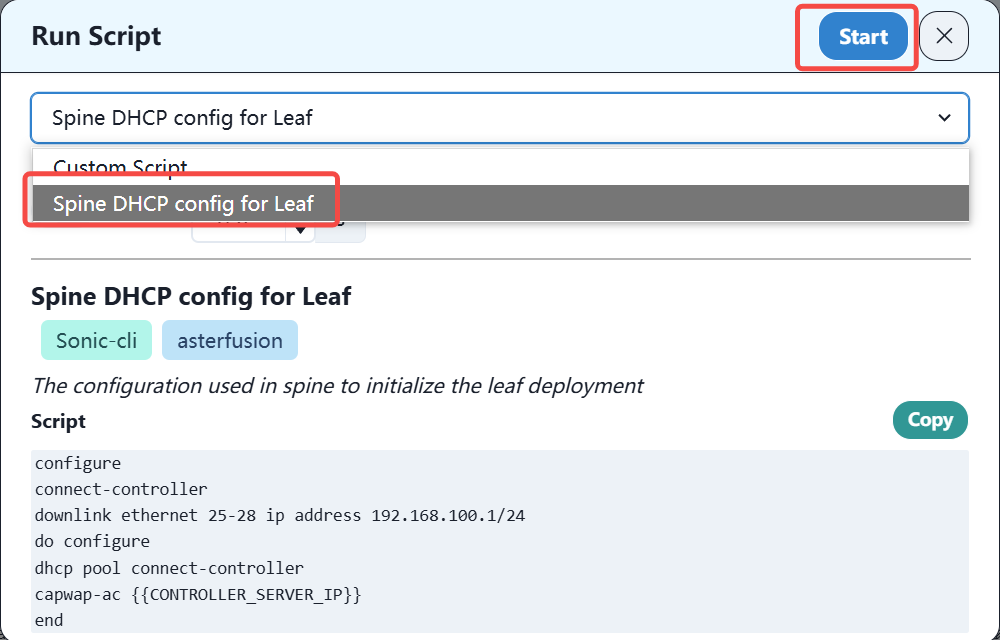Click the dhcp pool script line

(x=169, y=567)
